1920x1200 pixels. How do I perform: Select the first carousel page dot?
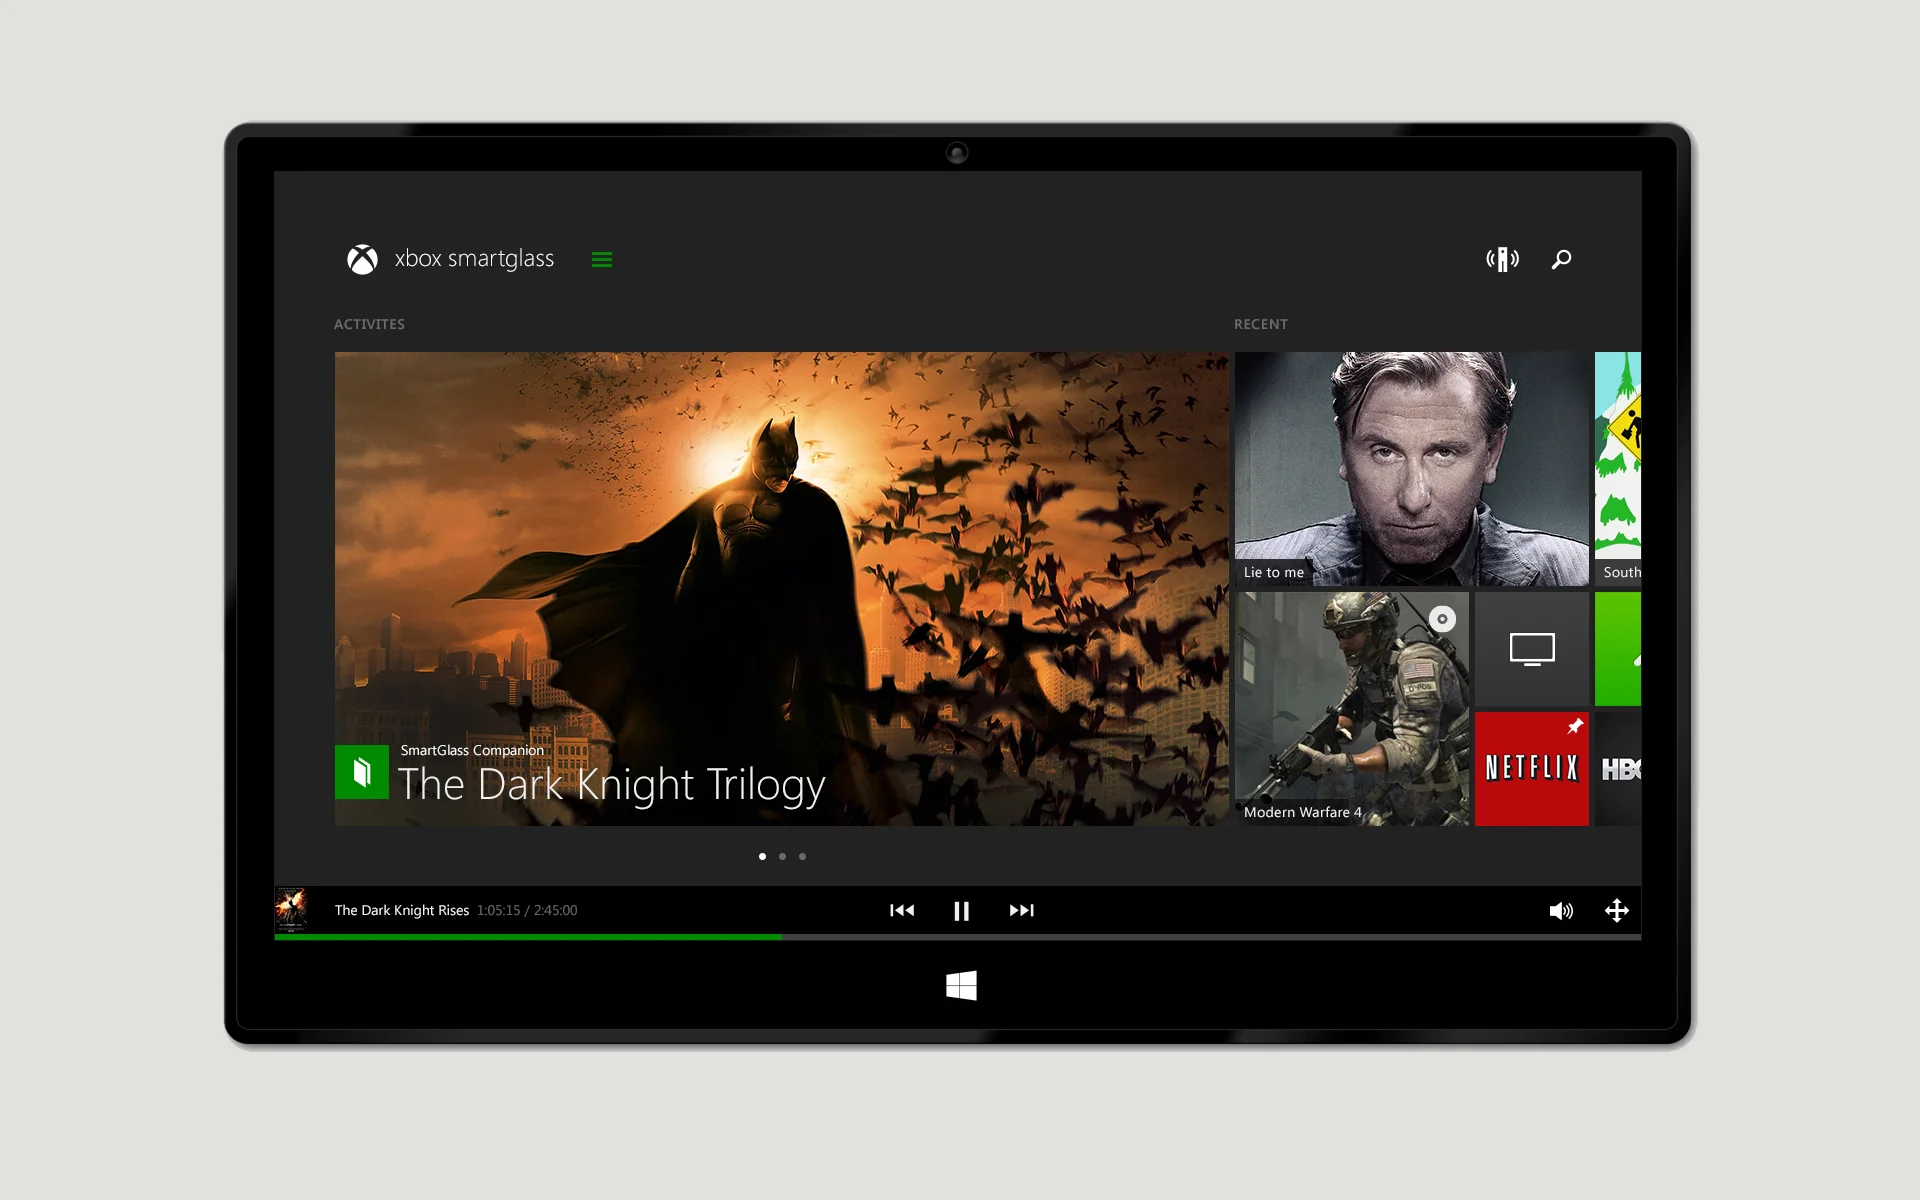point(762,857)
